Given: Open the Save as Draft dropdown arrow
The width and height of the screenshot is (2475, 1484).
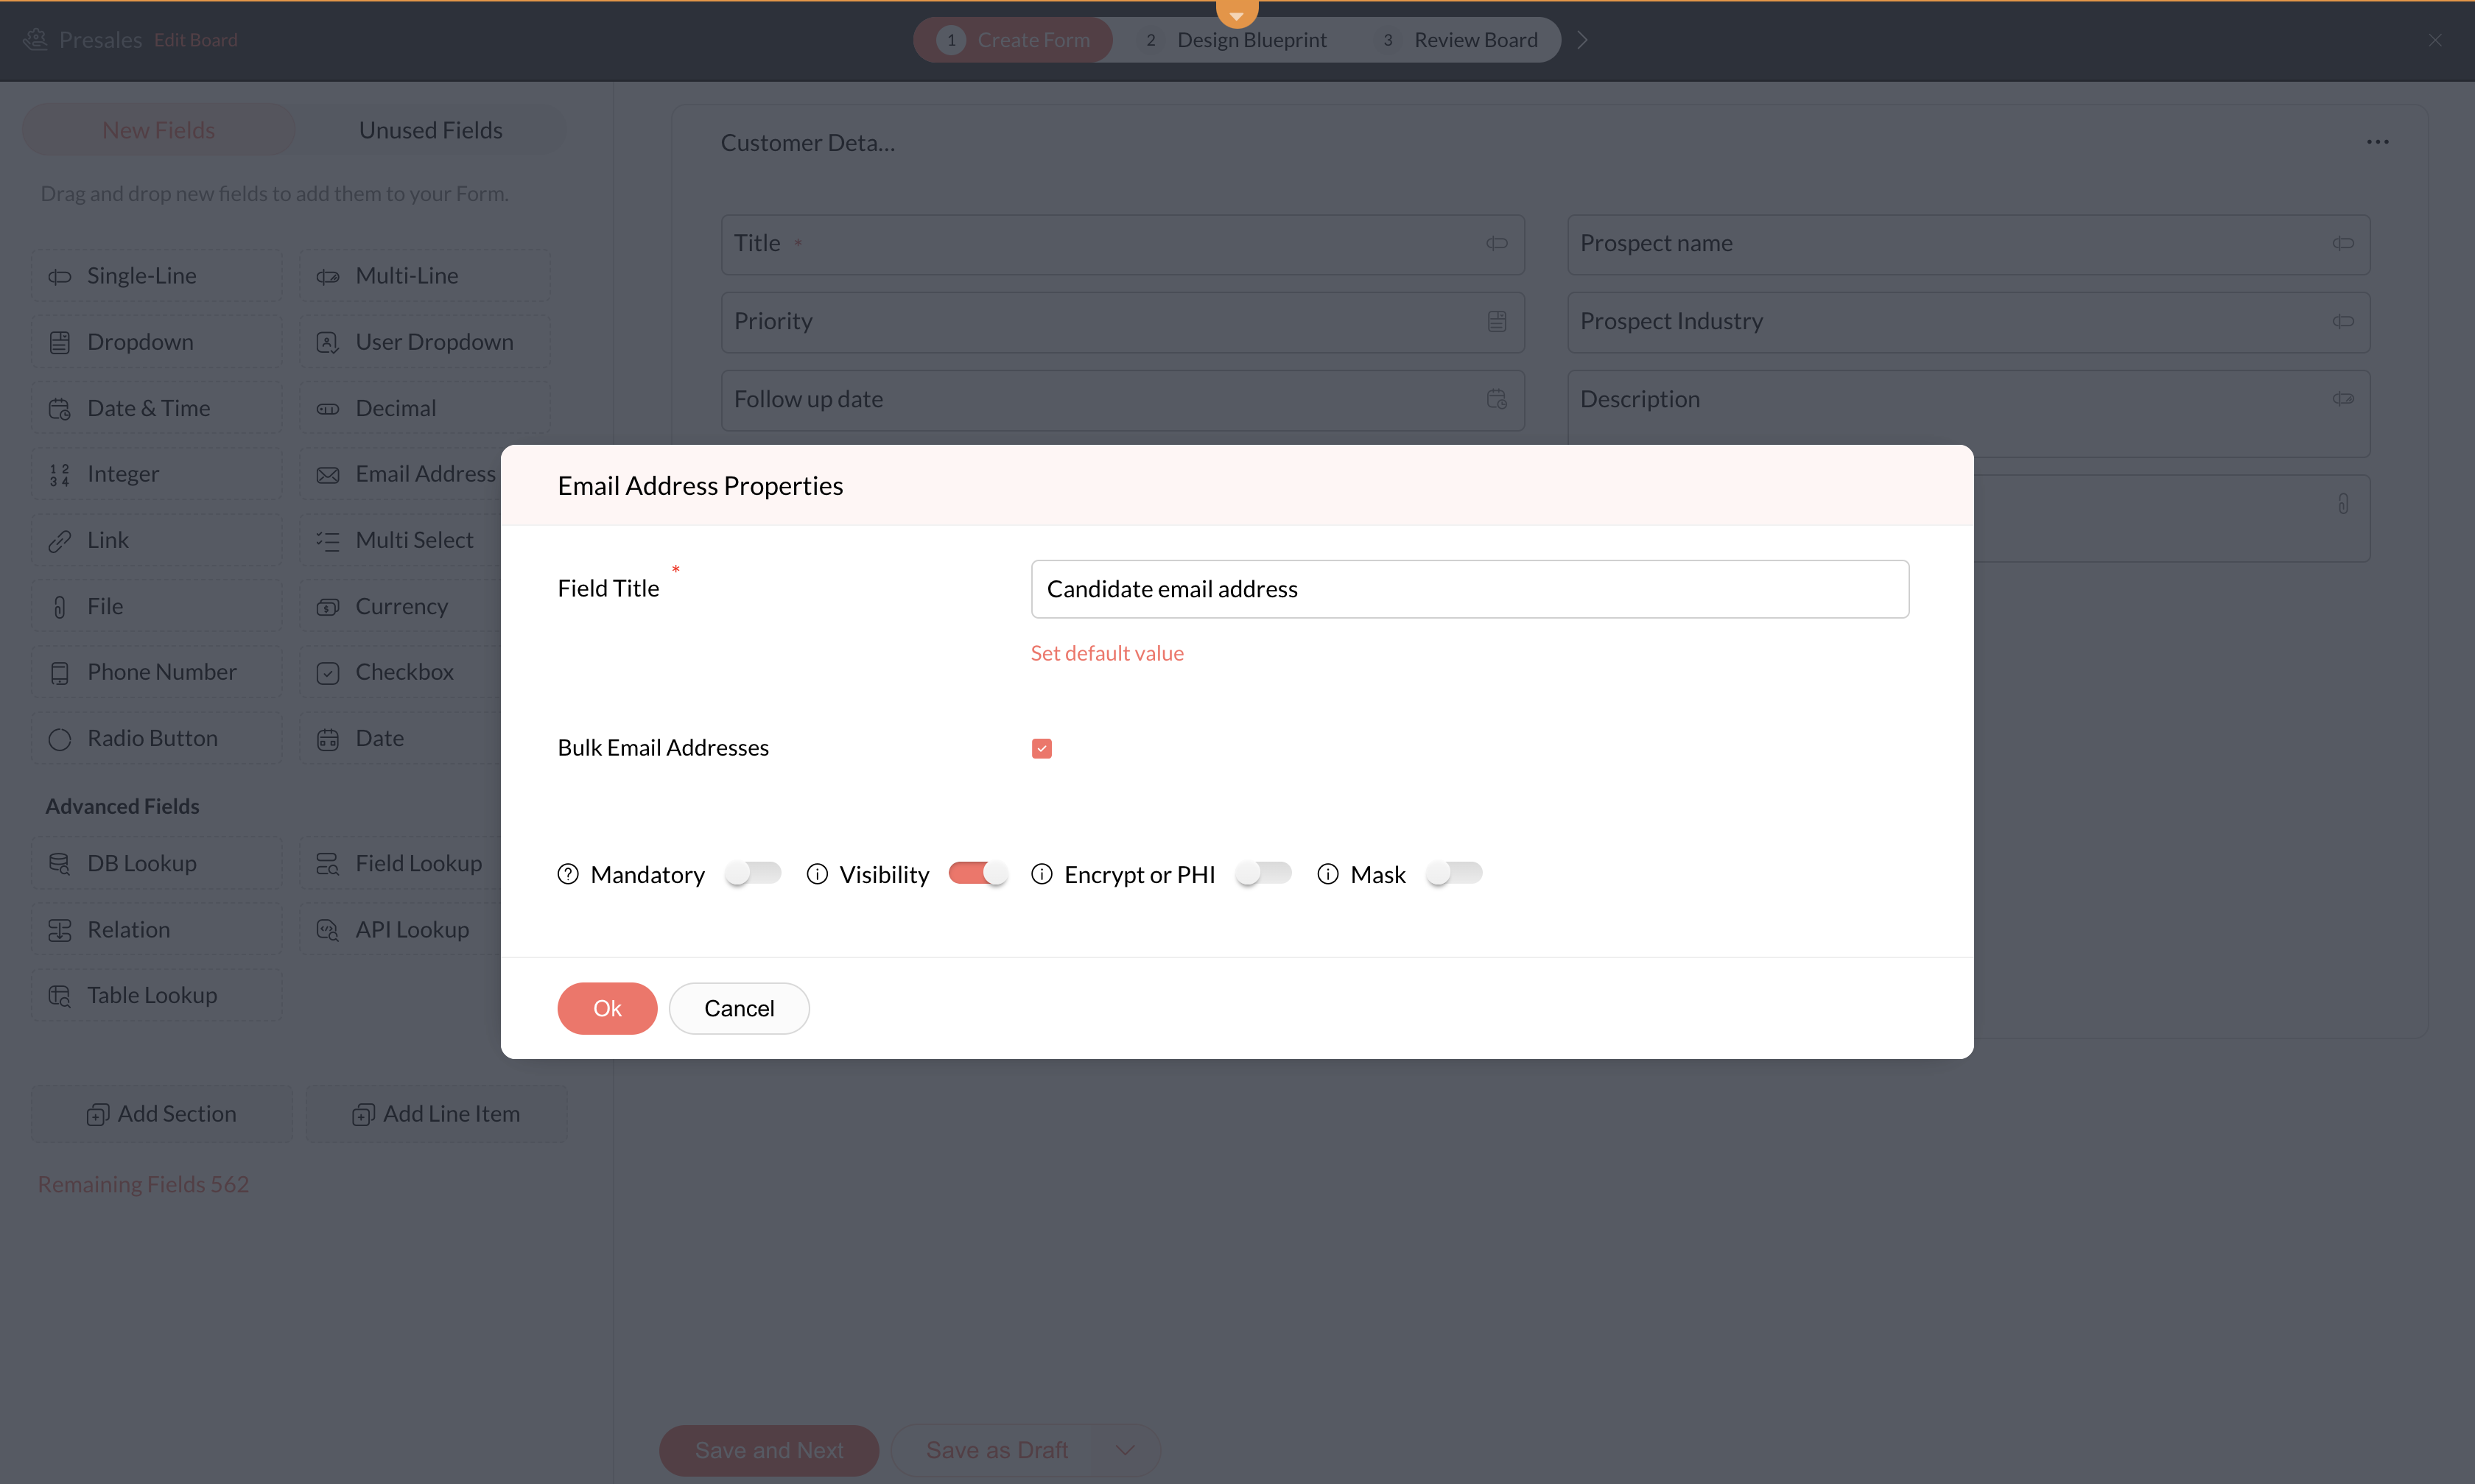Looking at the screenshot, I should [x=1125, y=1450].
